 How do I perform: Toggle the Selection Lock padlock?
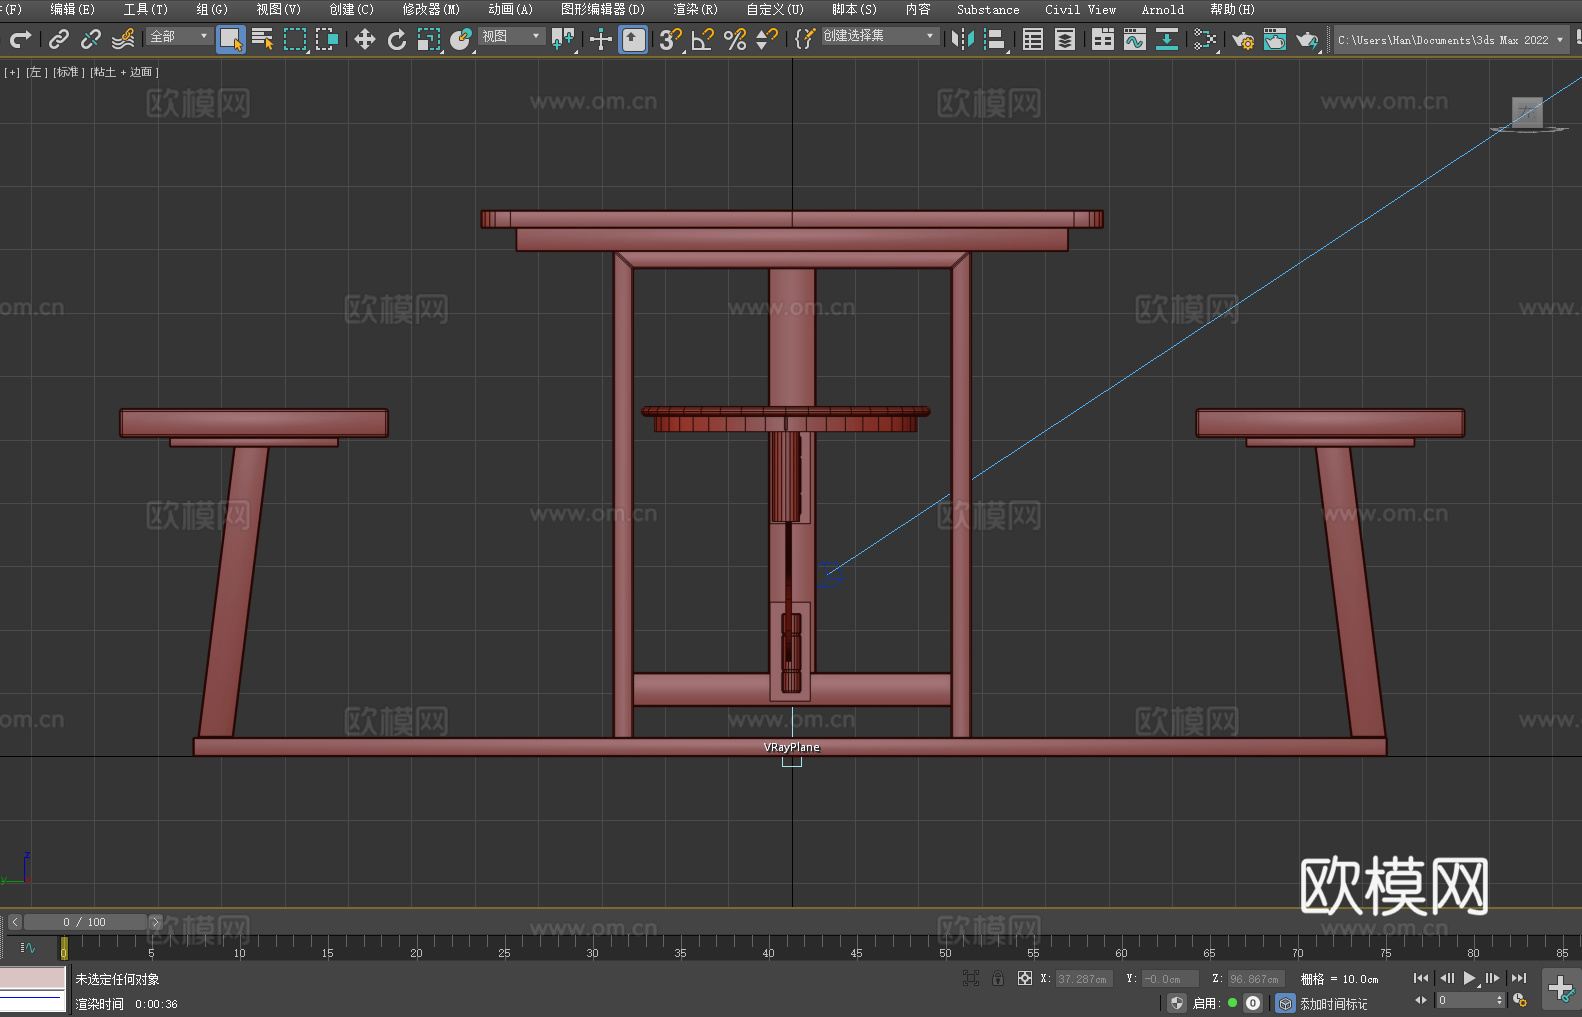[997, 978]
